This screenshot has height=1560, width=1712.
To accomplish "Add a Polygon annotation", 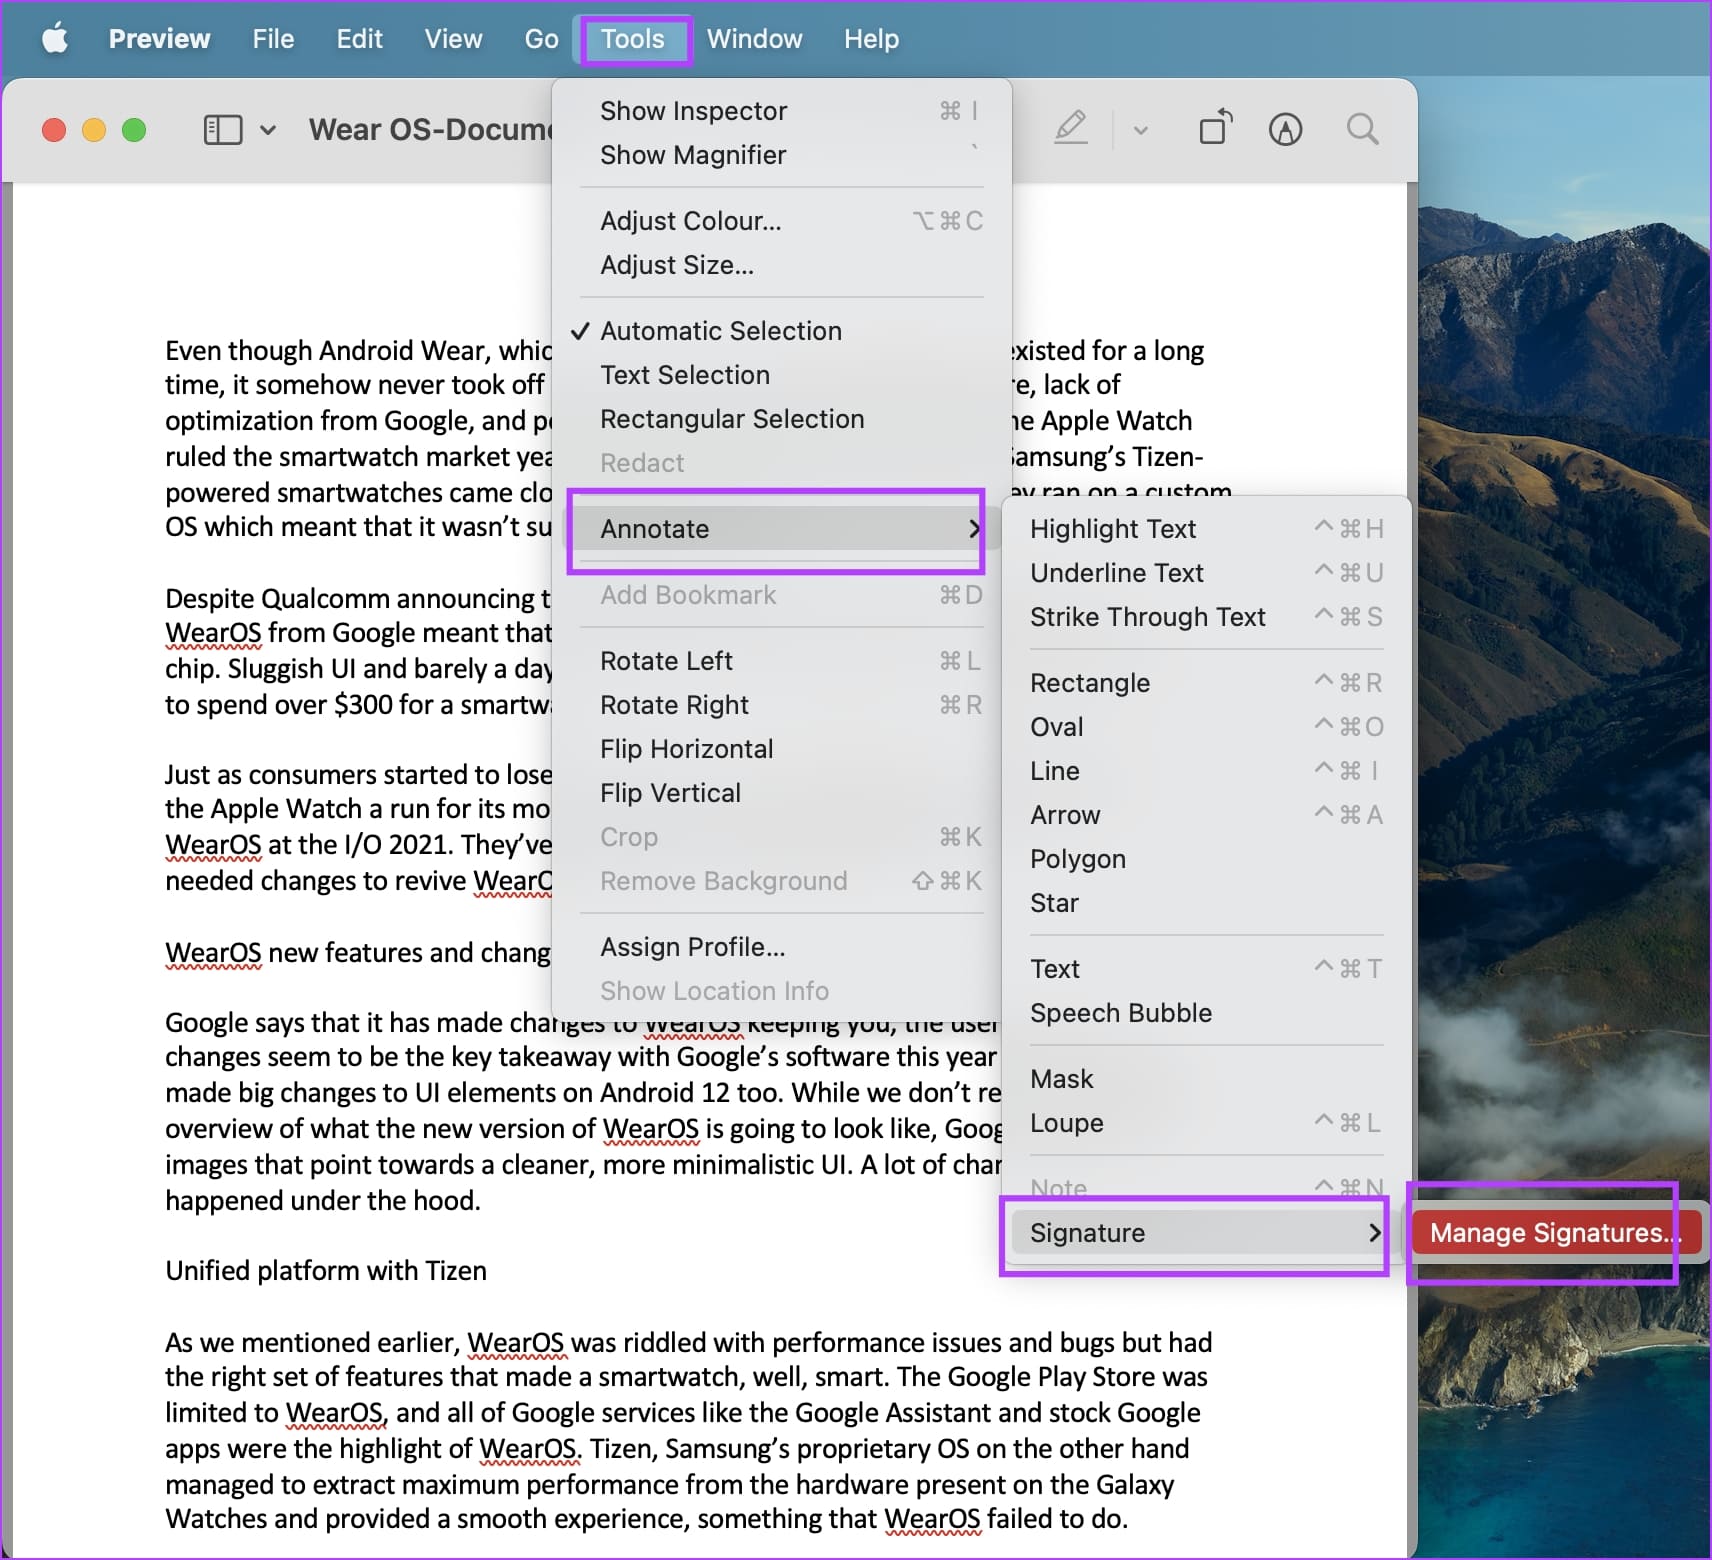I will (x=1206, y=859).
